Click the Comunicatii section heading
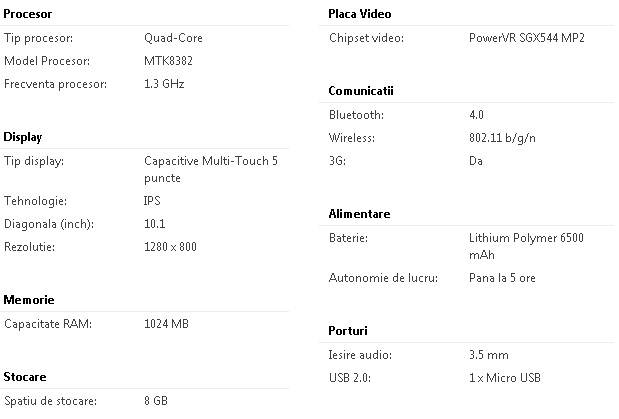 361,91
